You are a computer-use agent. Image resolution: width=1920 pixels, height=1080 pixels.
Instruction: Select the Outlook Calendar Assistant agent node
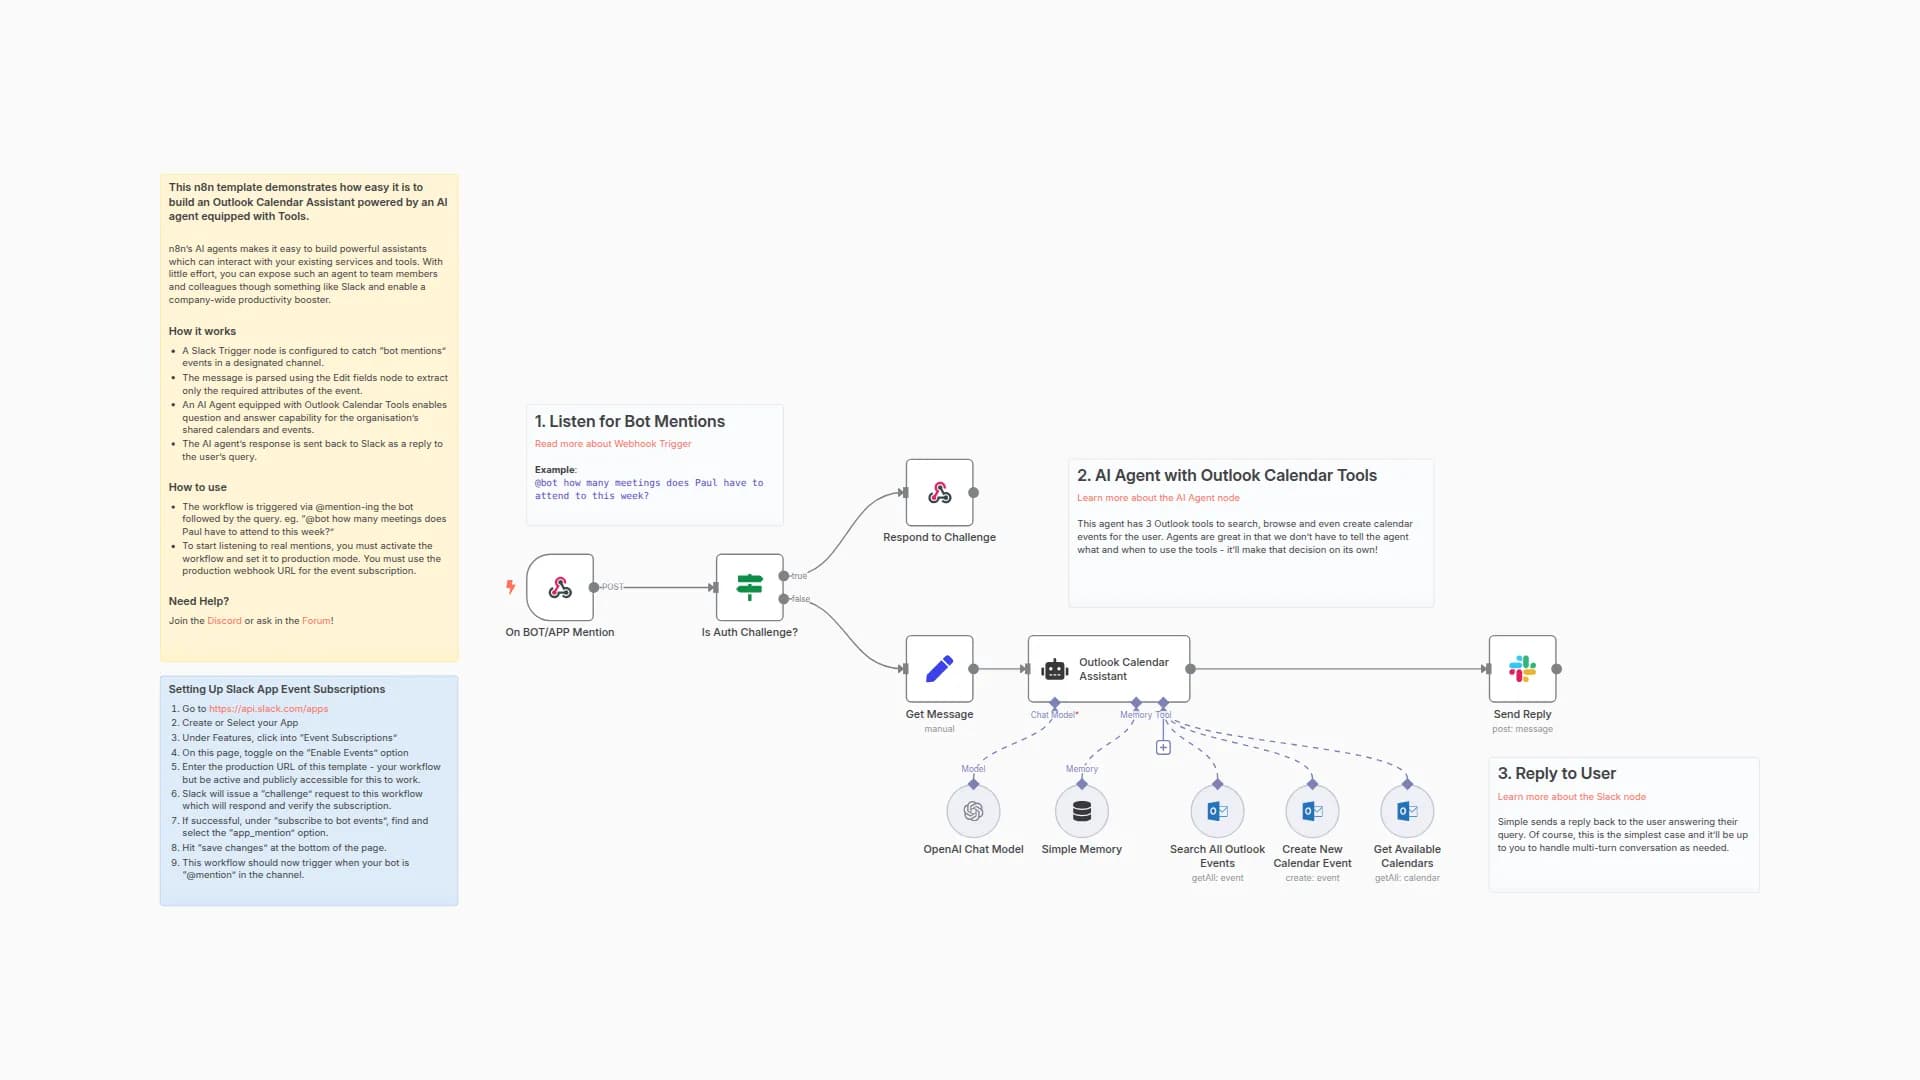[1109, 669]
